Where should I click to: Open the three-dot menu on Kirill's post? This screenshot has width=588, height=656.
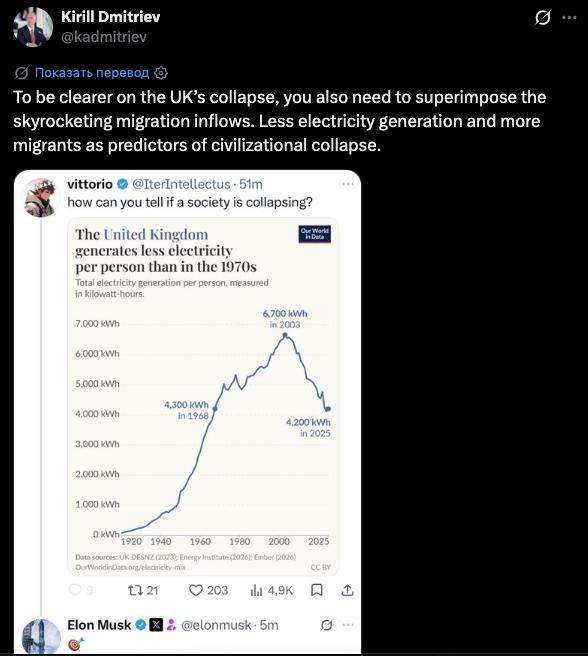coord(569,18)
